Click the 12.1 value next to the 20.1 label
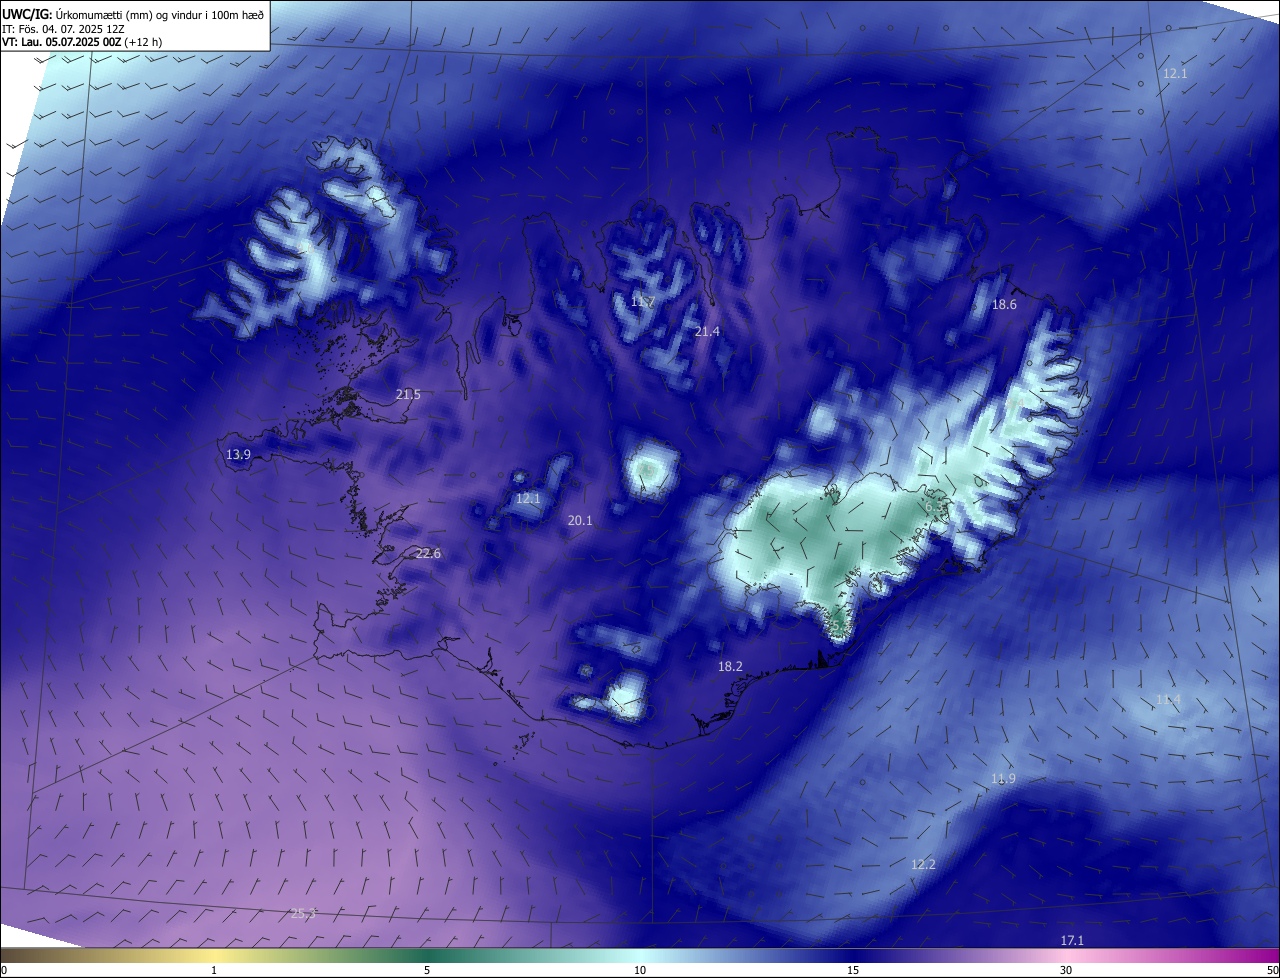 click(x=528, y=499)
